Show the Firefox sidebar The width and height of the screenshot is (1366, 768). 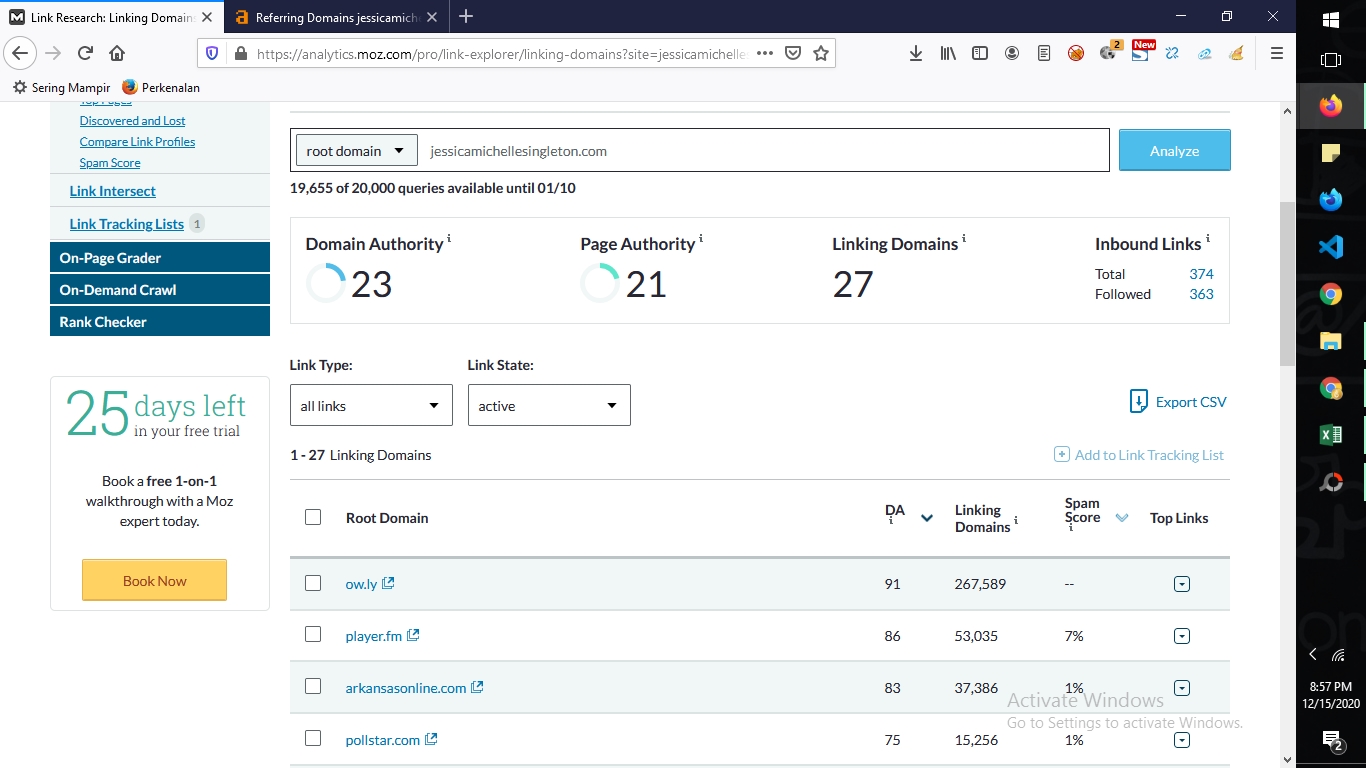pyautogui.click(x=980, y=53)
